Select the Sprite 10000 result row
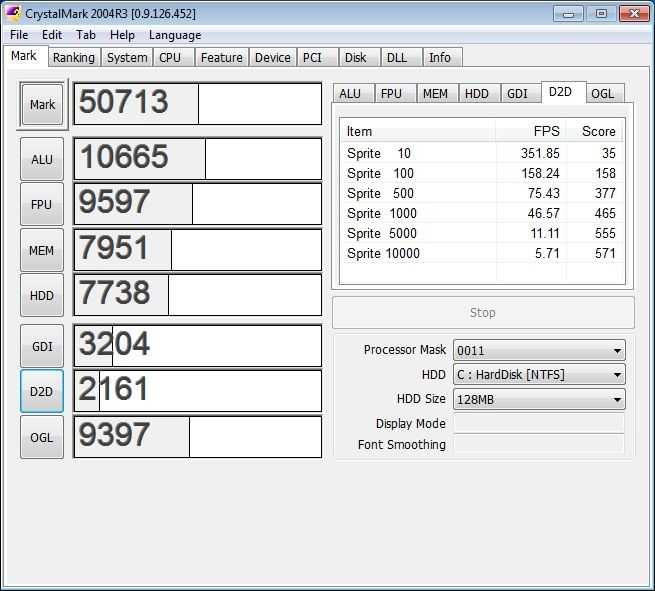 pyautogui.click(x=482, y=254)
